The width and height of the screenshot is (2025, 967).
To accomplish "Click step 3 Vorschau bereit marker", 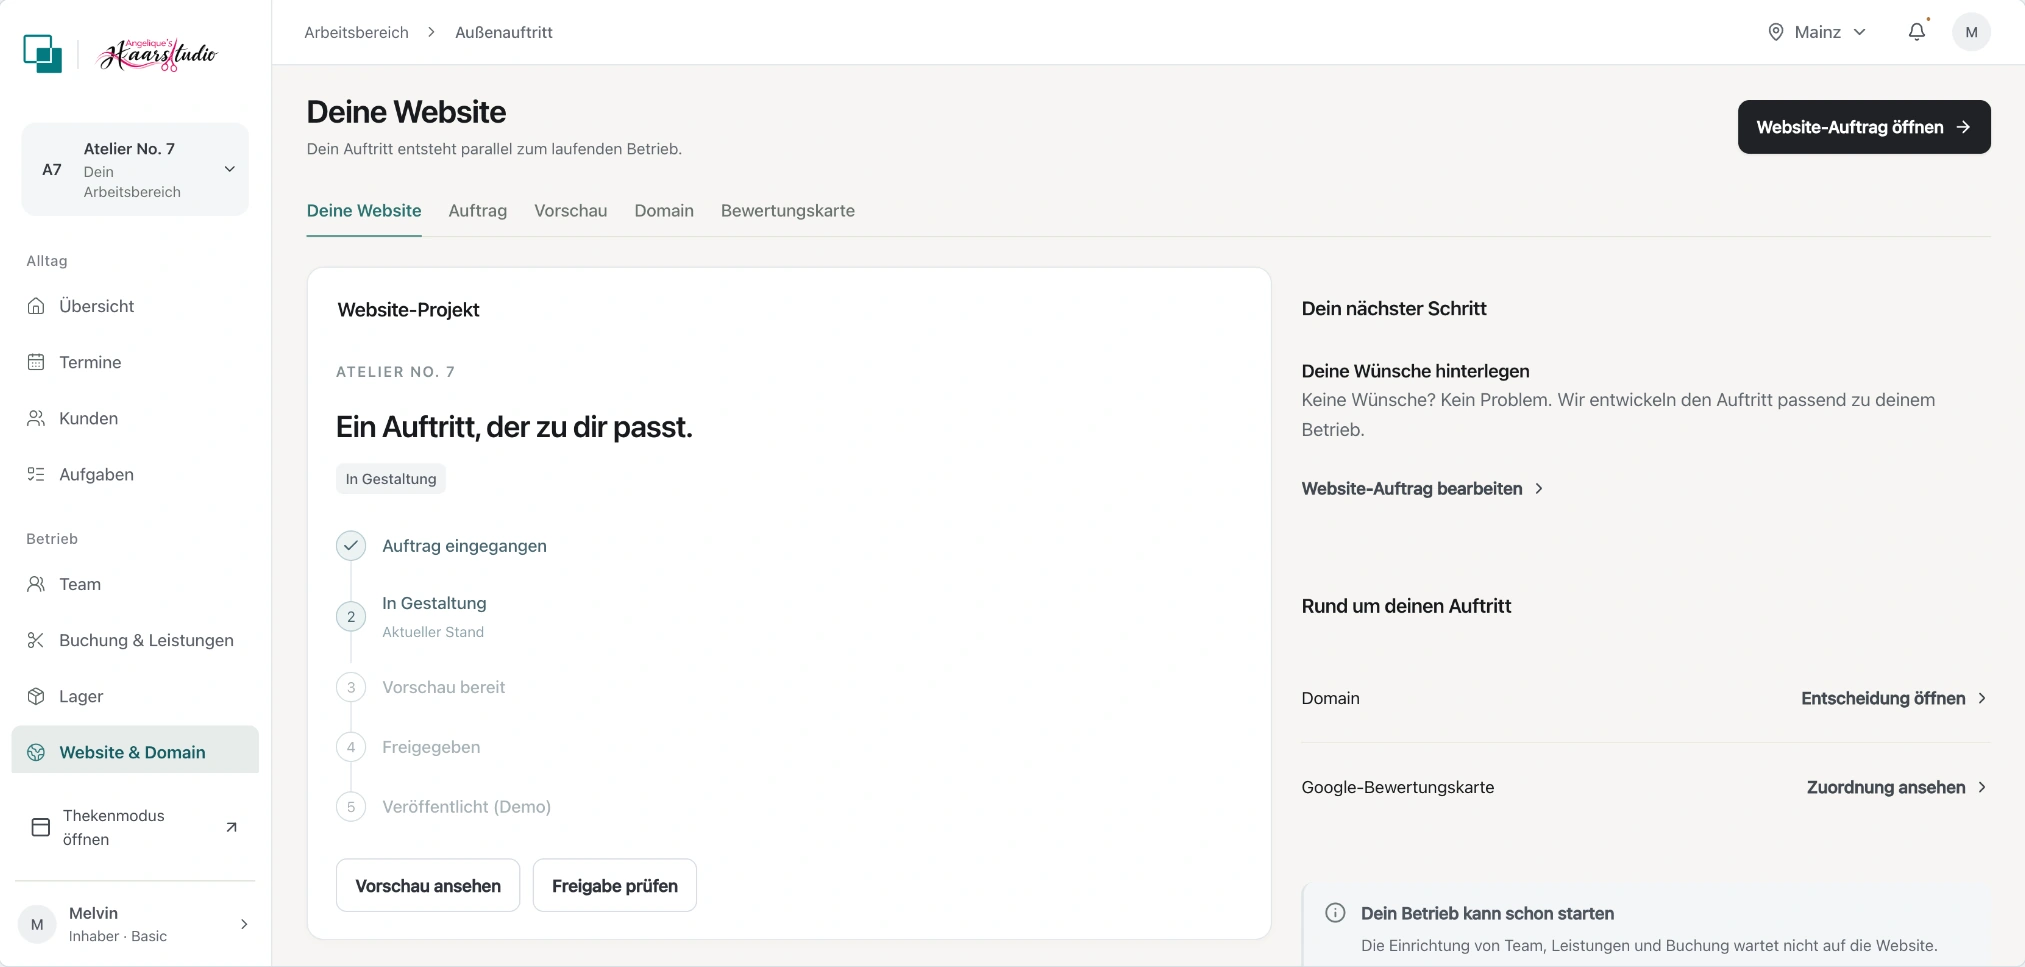I will click(x=351, y=687).
